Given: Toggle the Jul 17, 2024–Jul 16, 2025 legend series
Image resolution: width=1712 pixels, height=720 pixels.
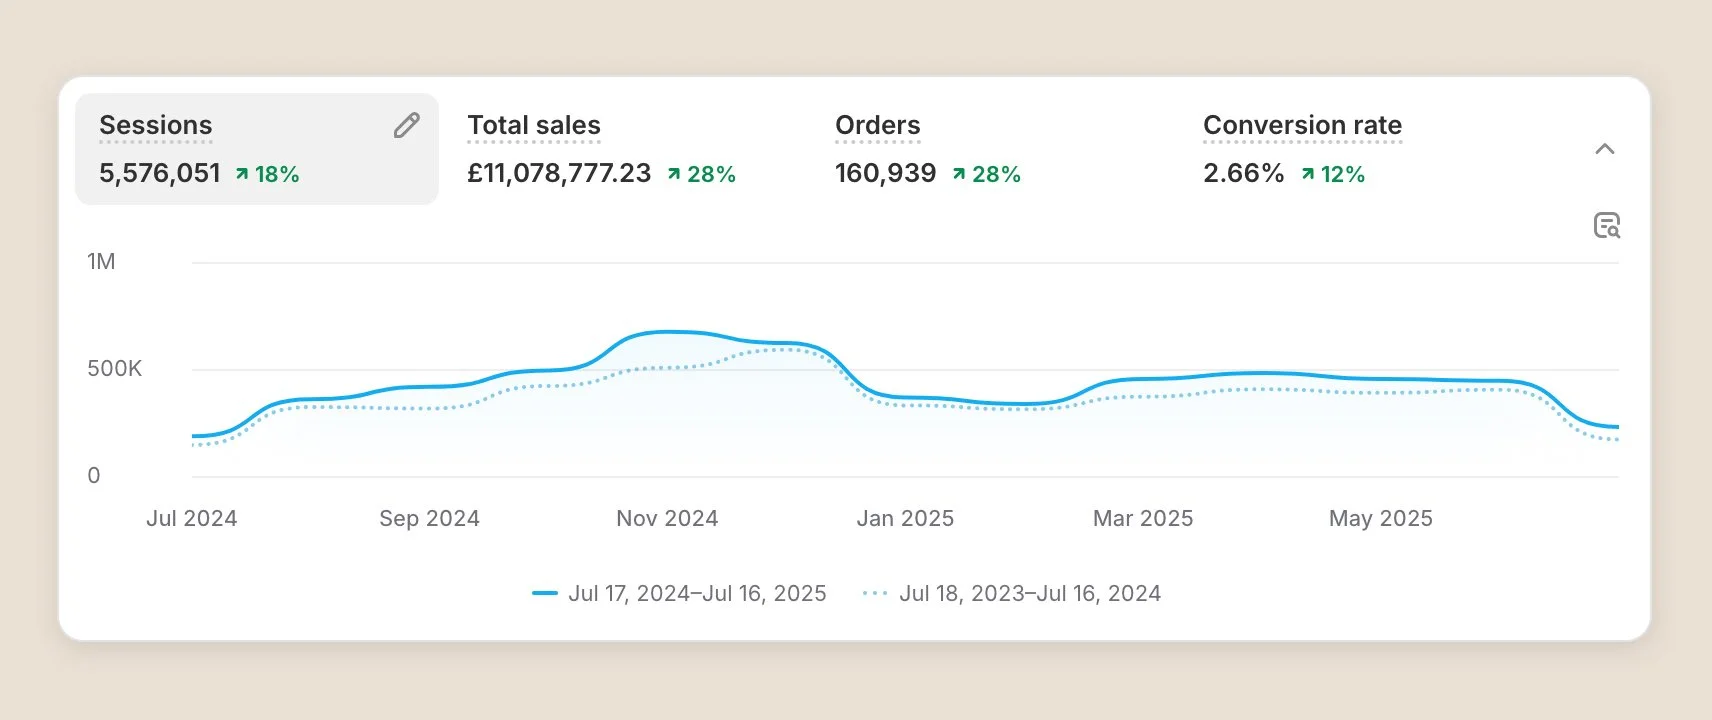Looking at the screenshot, I should (679, 593).
